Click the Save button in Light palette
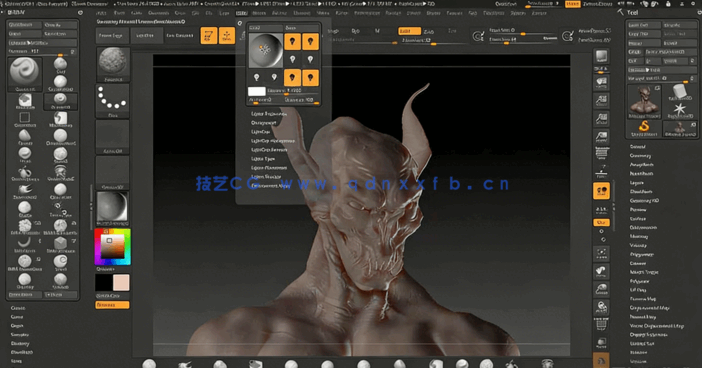Viewport: 702px width, 368px height. click(x=302, y=28)
